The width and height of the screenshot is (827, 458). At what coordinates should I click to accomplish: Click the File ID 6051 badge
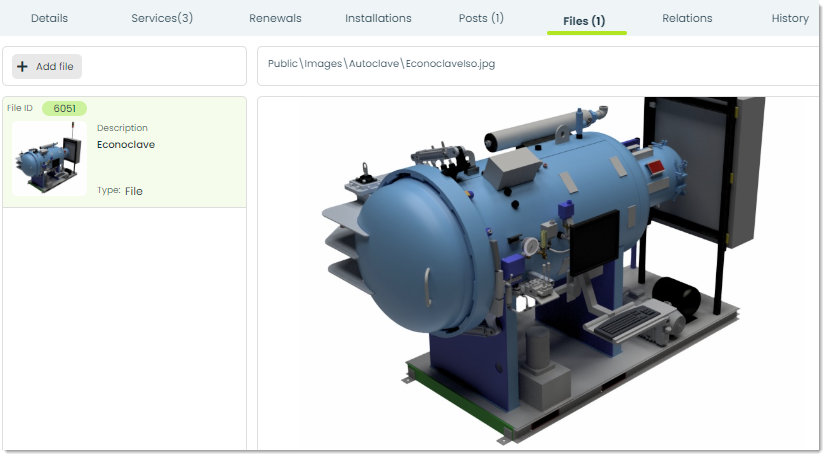tap(64, 109)
